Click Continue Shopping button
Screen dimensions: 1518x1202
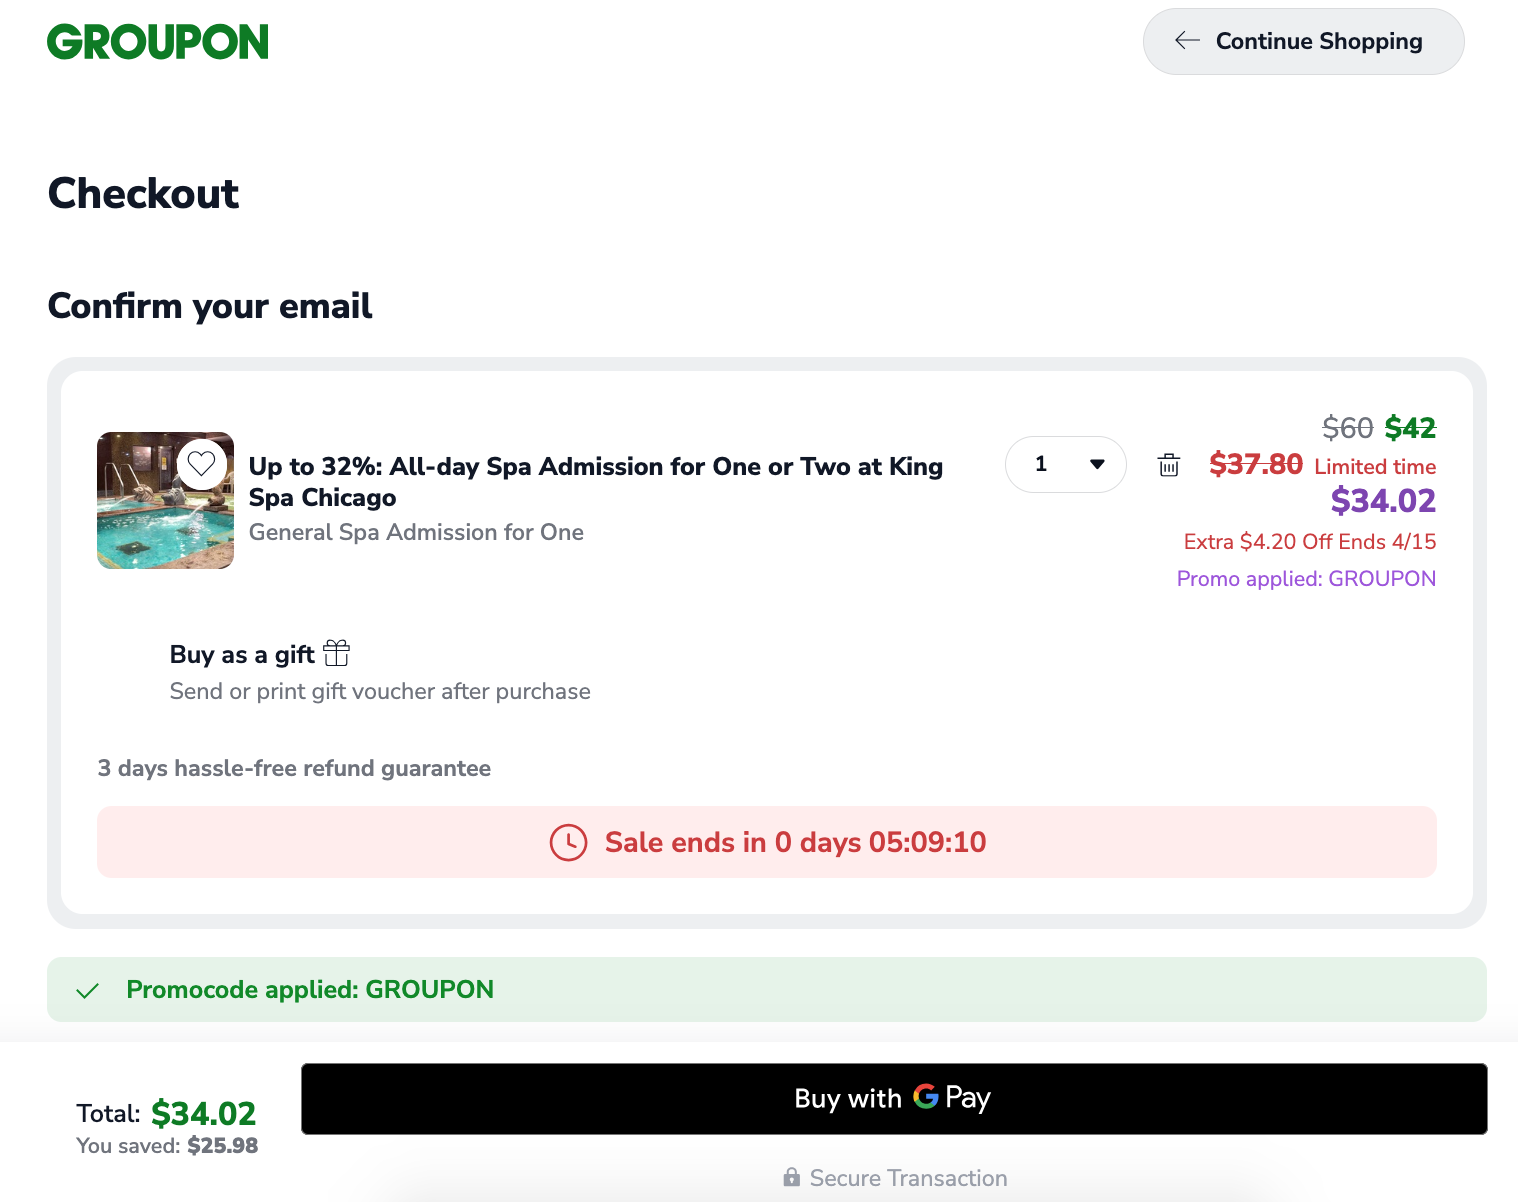[1304, 41]
